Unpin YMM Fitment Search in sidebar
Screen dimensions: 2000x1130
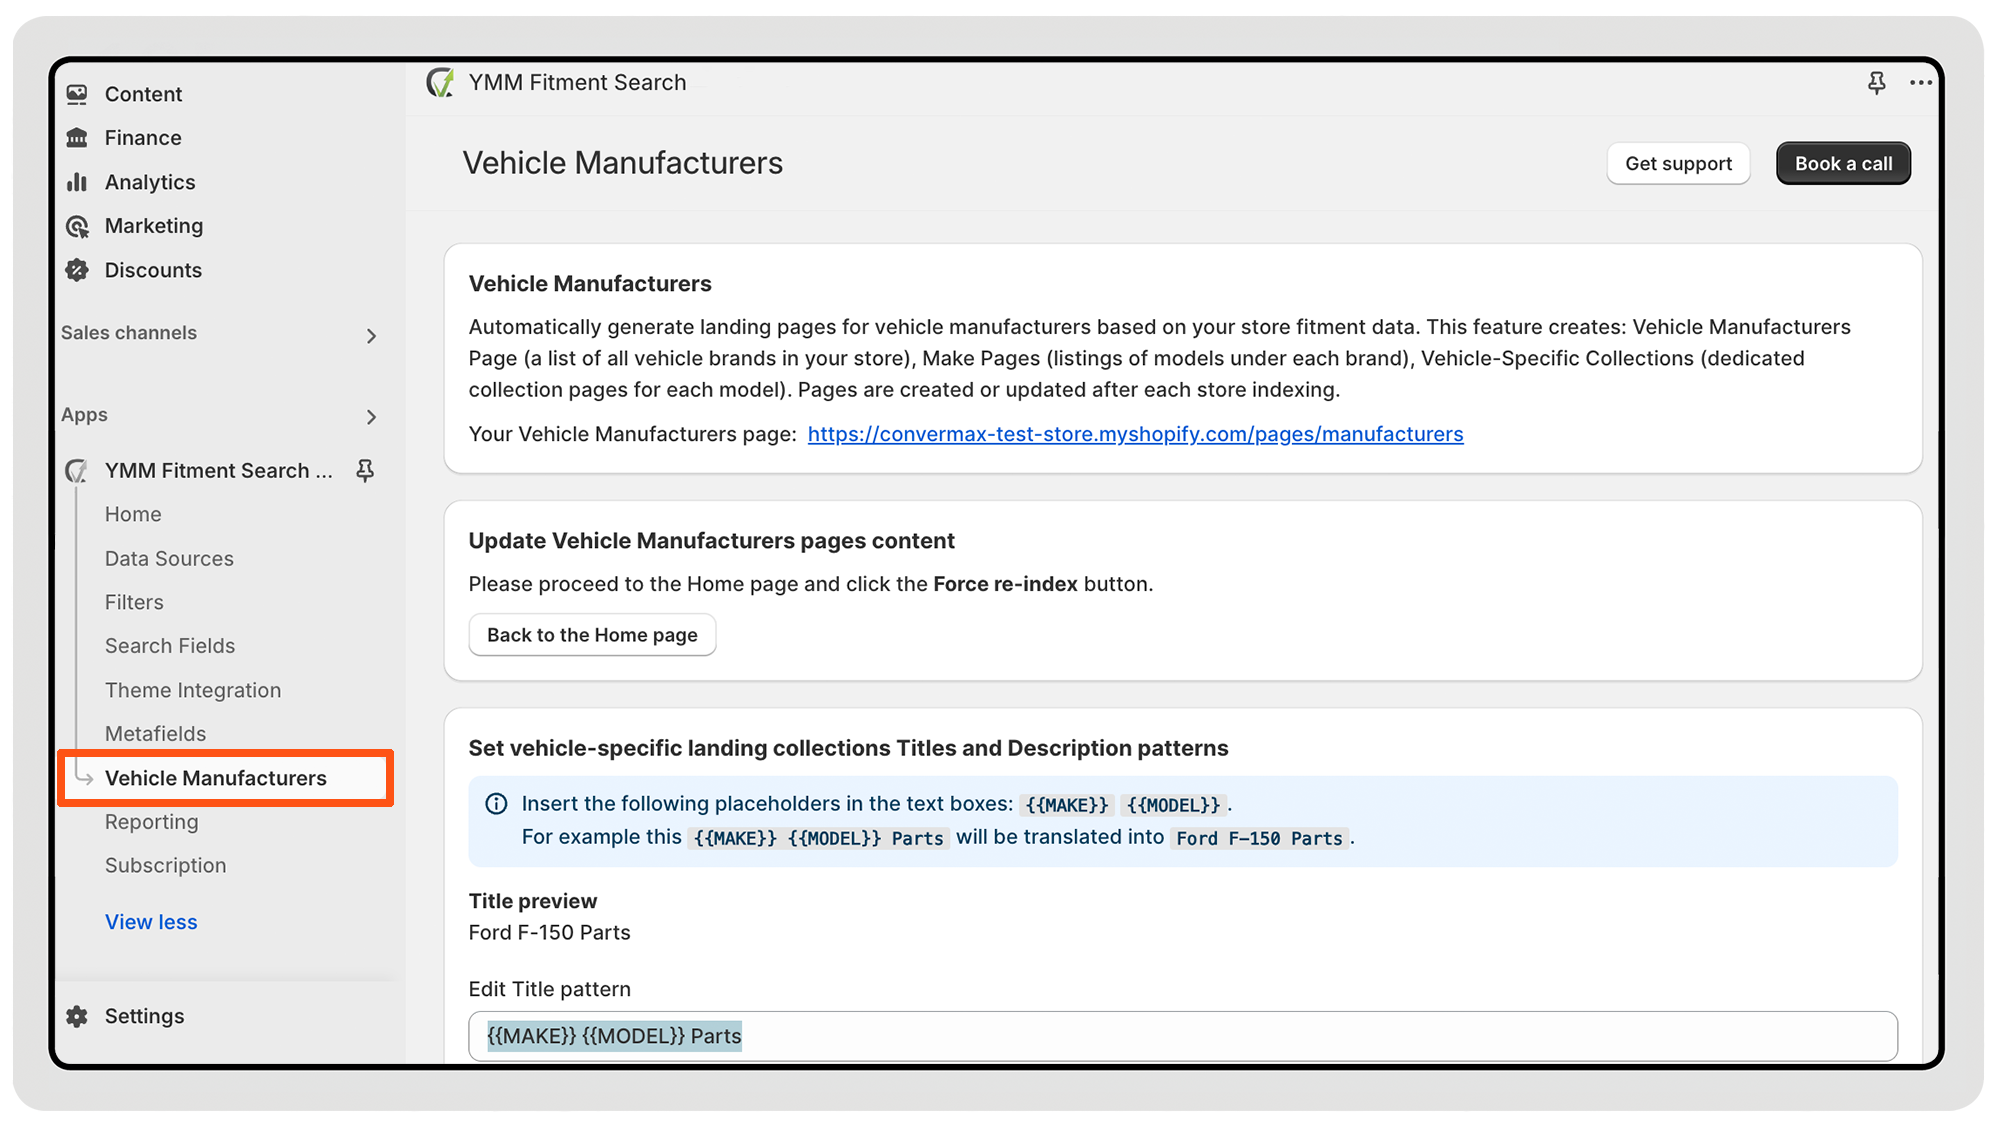[365, 471]
